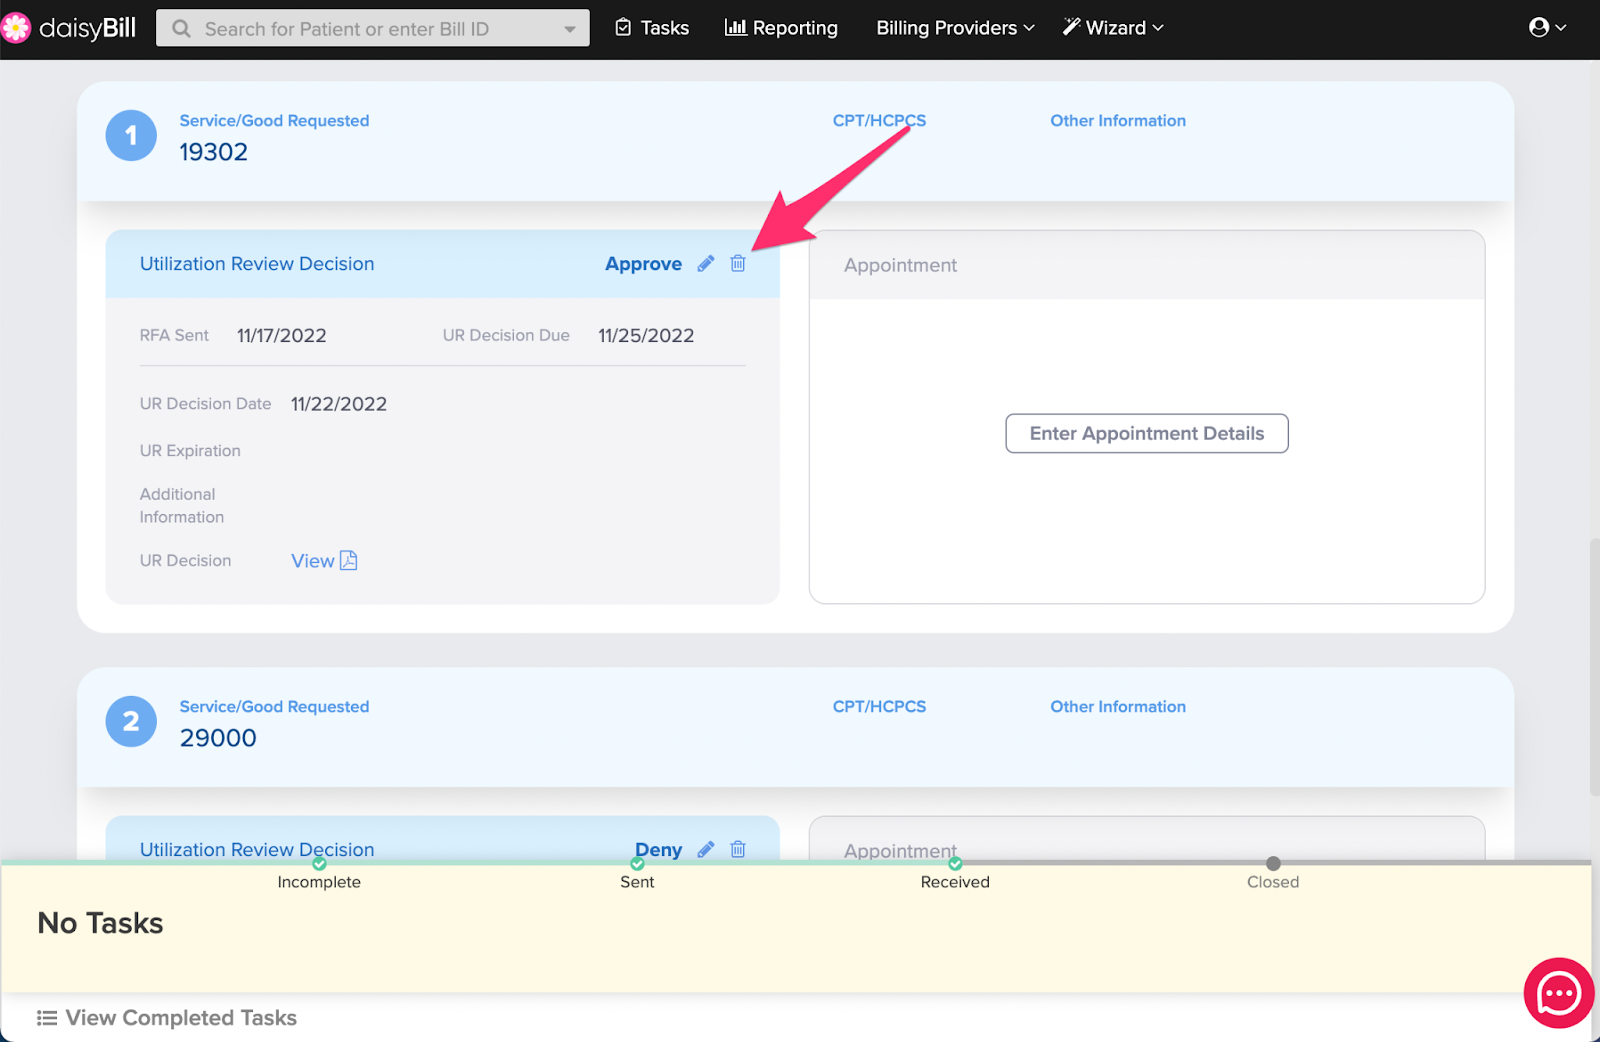This screenshot has height=1042, width=1600.
Task: Expand the Billing Providers menu
Action: tap(955, 28)
